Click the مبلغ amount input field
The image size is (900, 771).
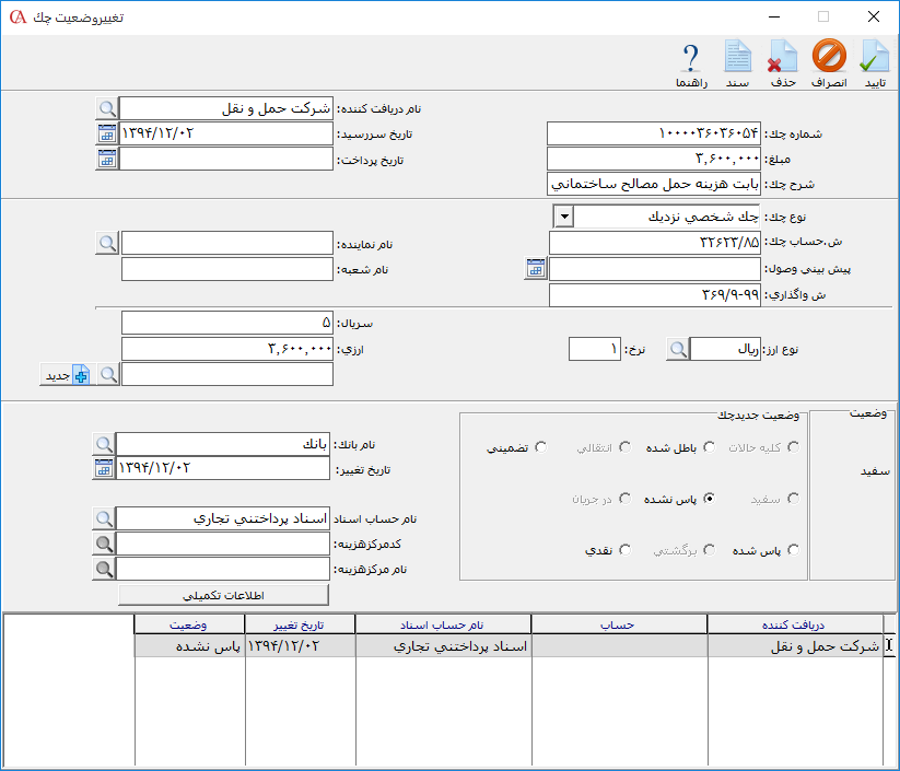654,158
